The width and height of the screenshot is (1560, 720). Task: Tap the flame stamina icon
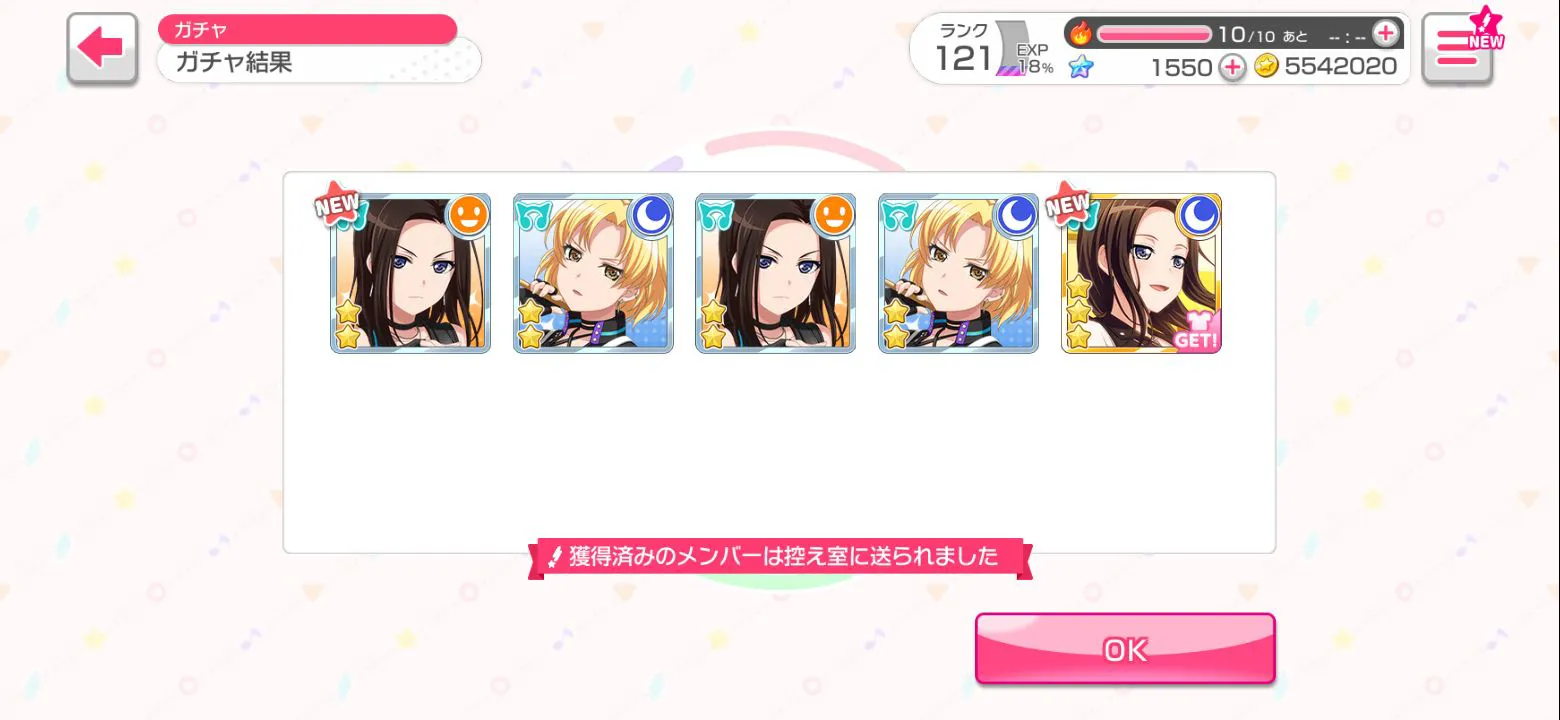click(1080, 33)
